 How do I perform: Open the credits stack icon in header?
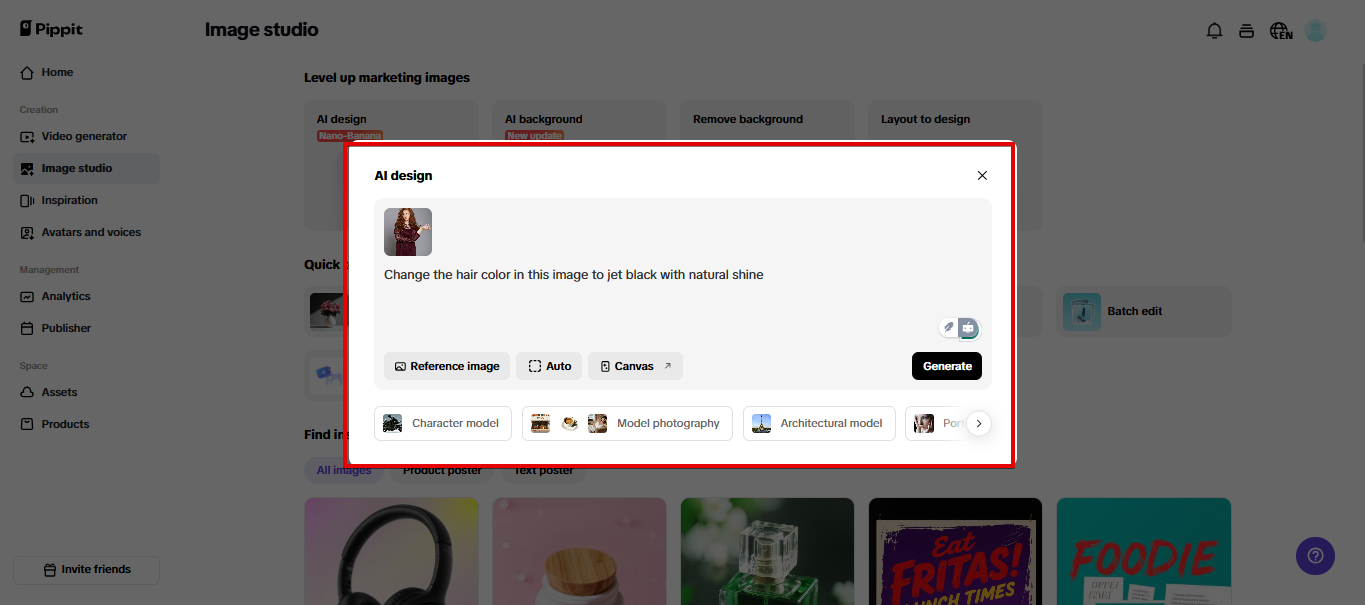tap(1246, 31)
